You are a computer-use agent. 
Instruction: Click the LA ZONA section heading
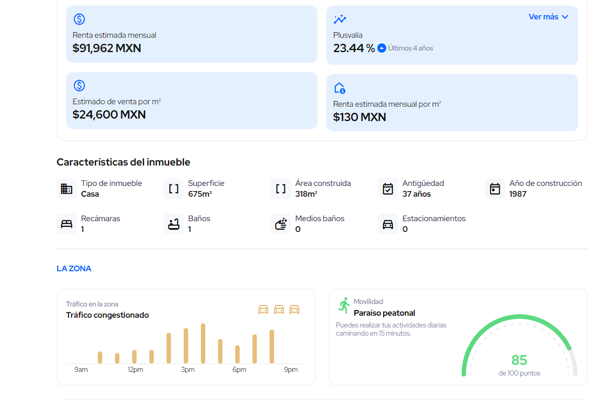tap(74, 268)
